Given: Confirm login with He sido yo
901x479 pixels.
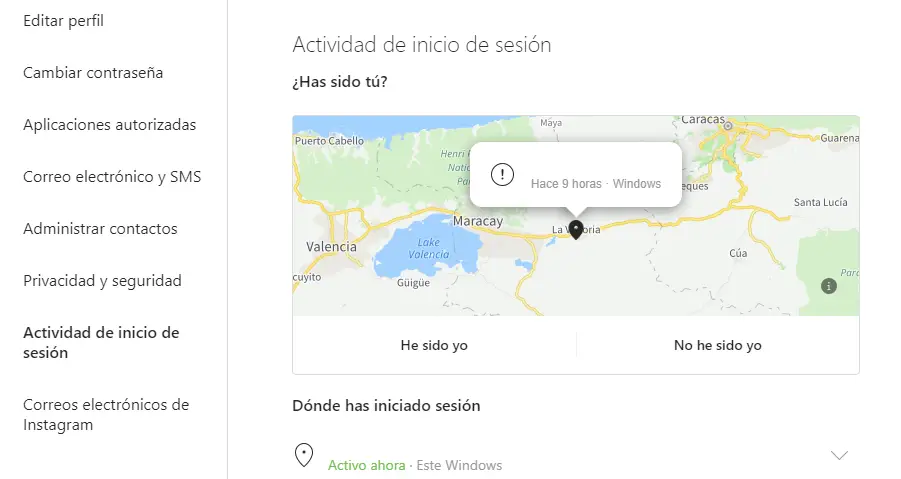Looking at the screenshot, I should (x=434, y=345).
